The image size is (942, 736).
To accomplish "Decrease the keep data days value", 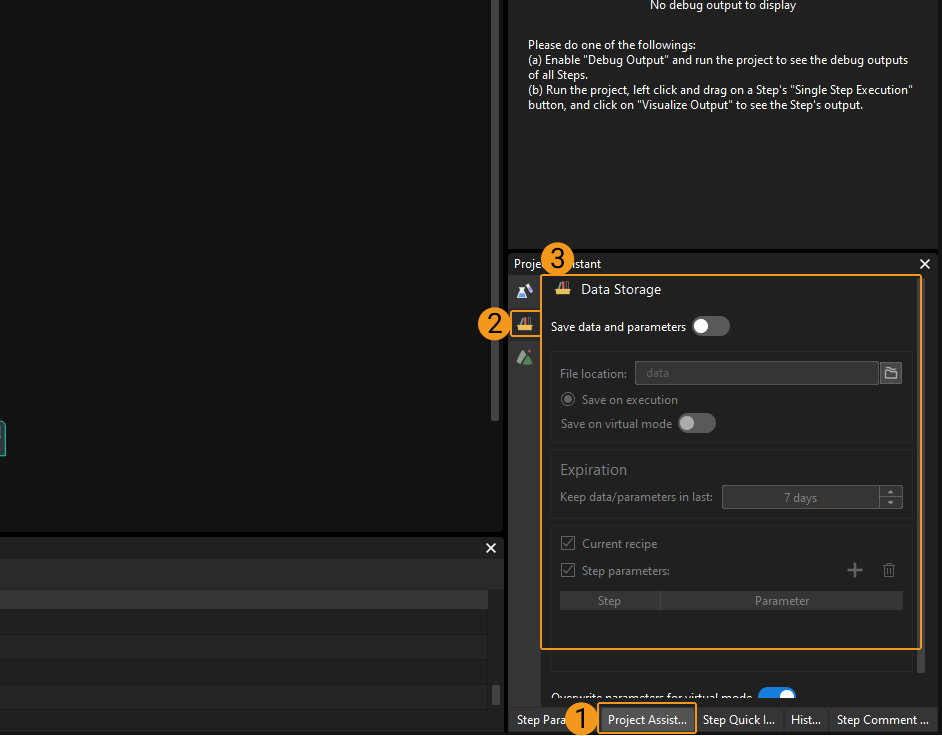I will pos(890,503).
